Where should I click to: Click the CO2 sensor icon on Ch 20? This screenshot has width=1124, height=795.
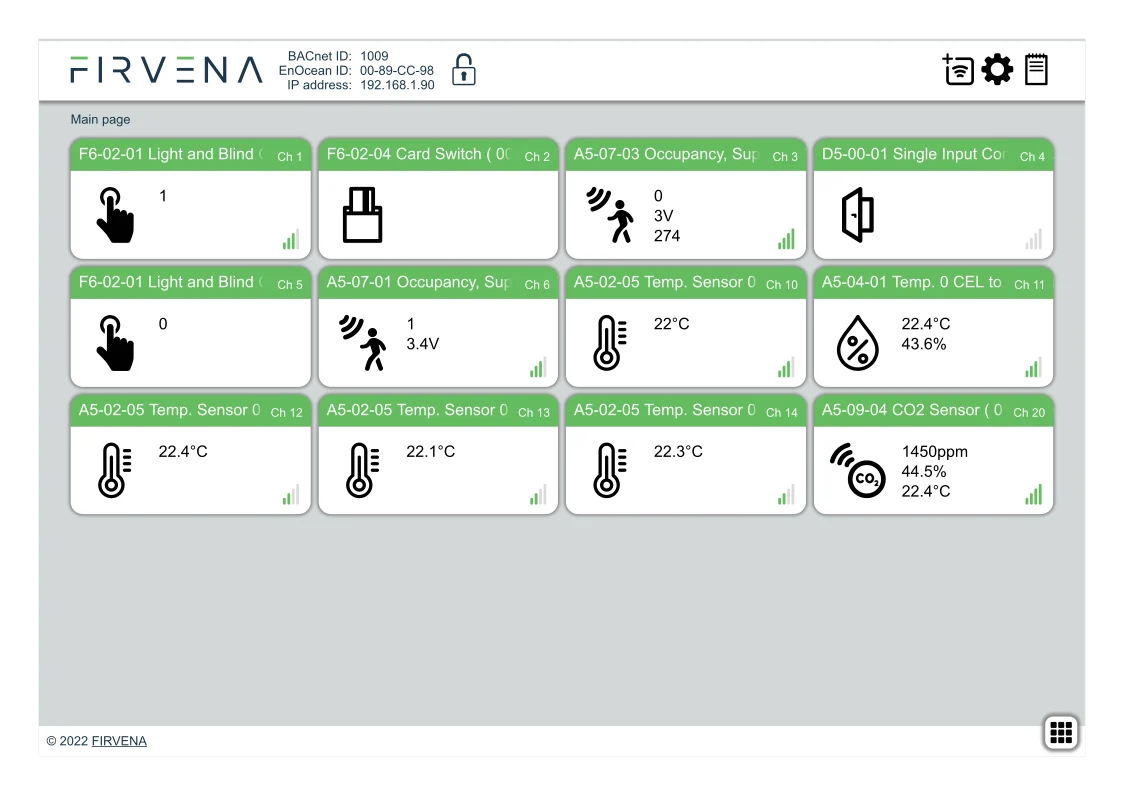[857, 471]
